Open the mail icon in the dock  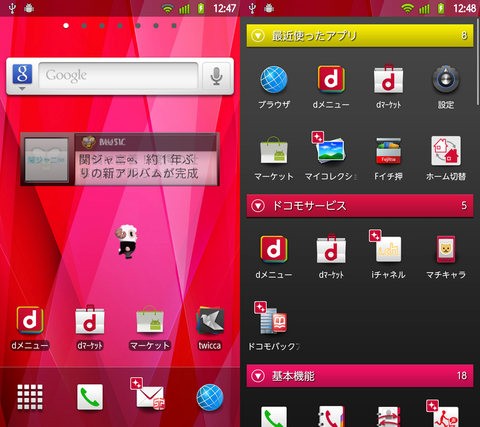147,394
